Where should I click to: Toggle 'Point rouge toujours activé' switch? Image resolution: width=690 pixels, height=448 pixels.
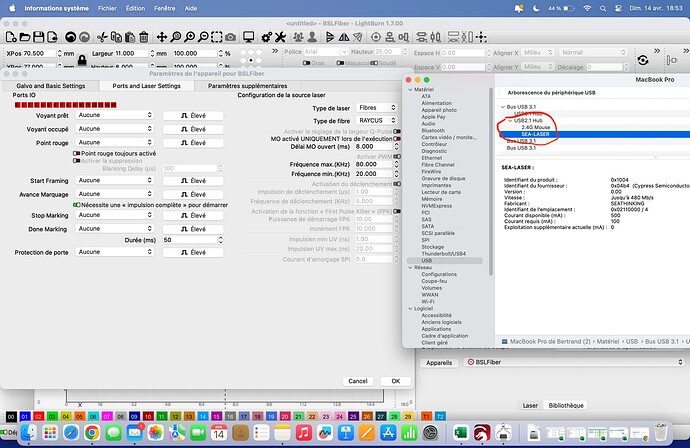(x=77, y=154)
